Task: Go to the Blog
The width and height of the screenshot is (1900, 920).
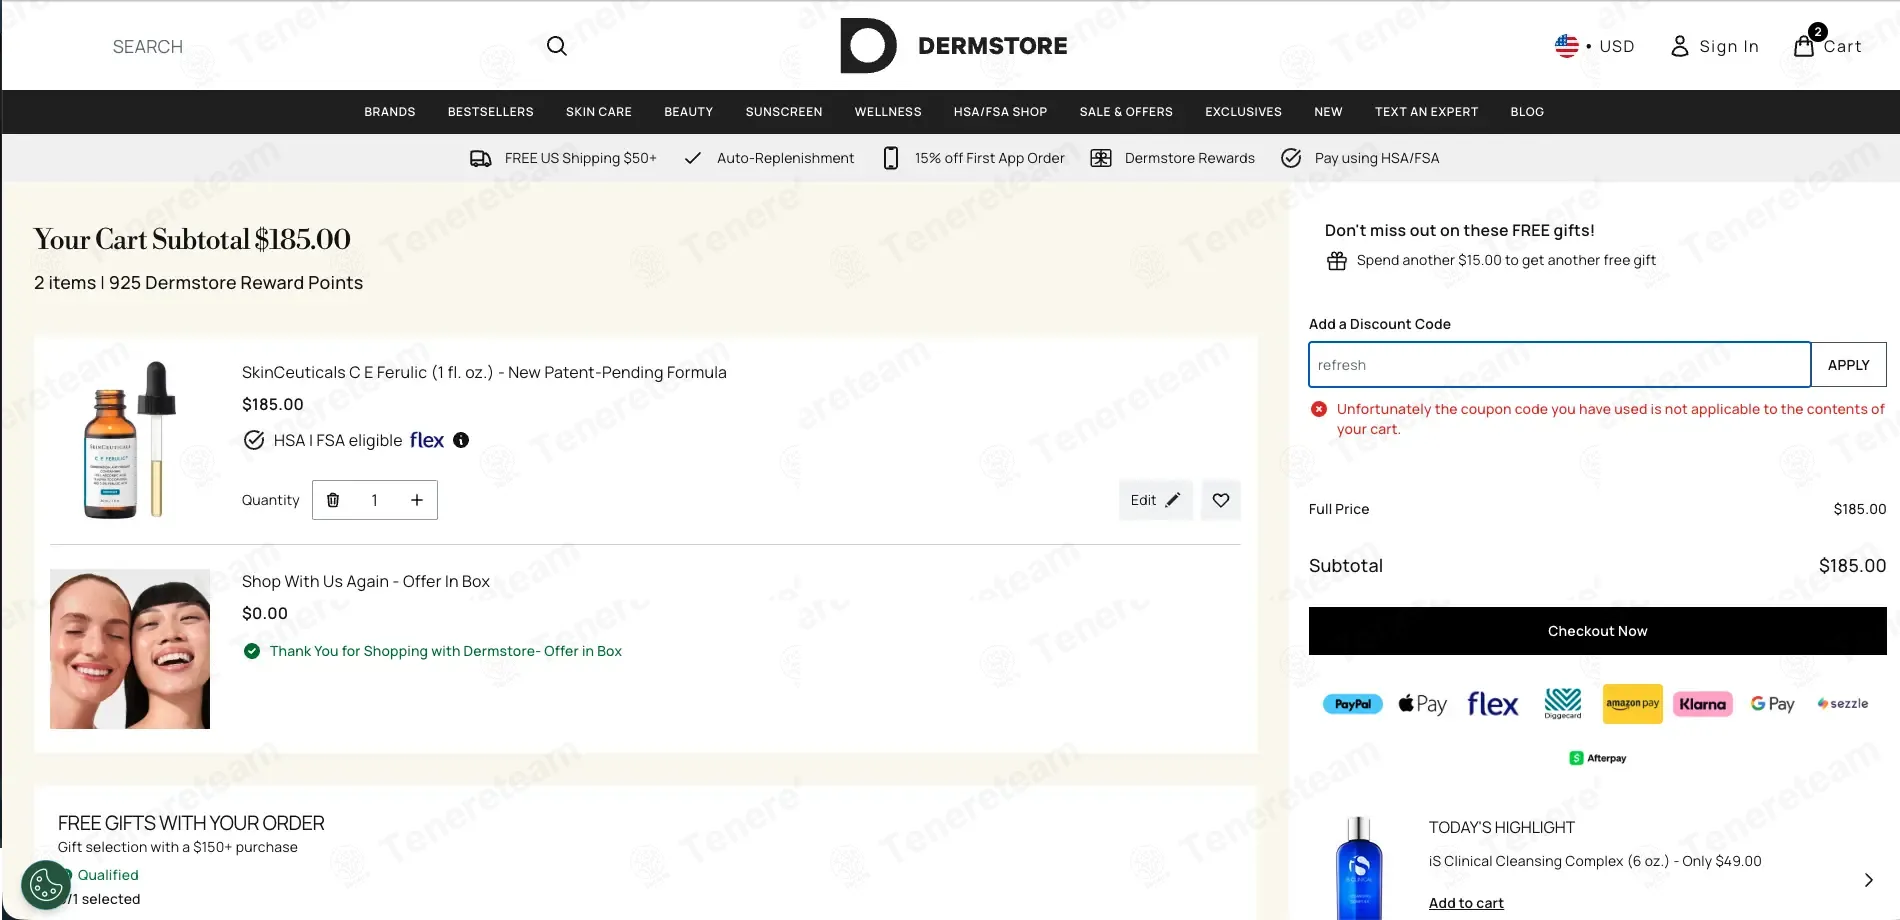Action: (1527, 112)
